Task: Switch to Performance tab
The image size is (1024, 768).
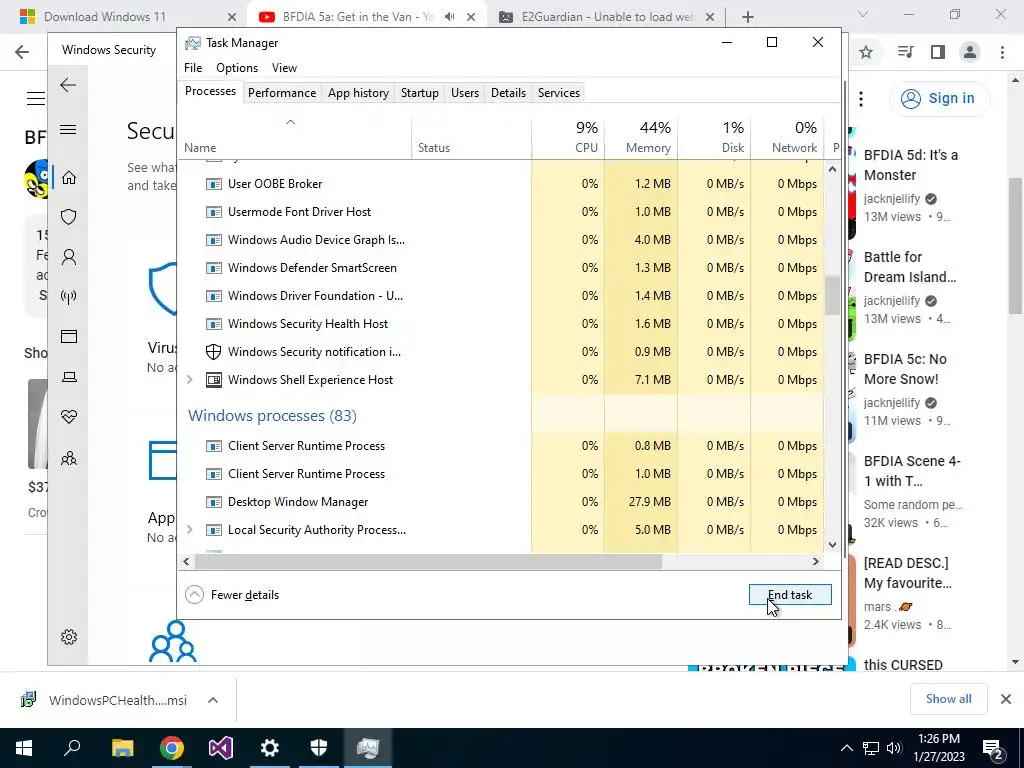Action: click(x=281, y=93)
